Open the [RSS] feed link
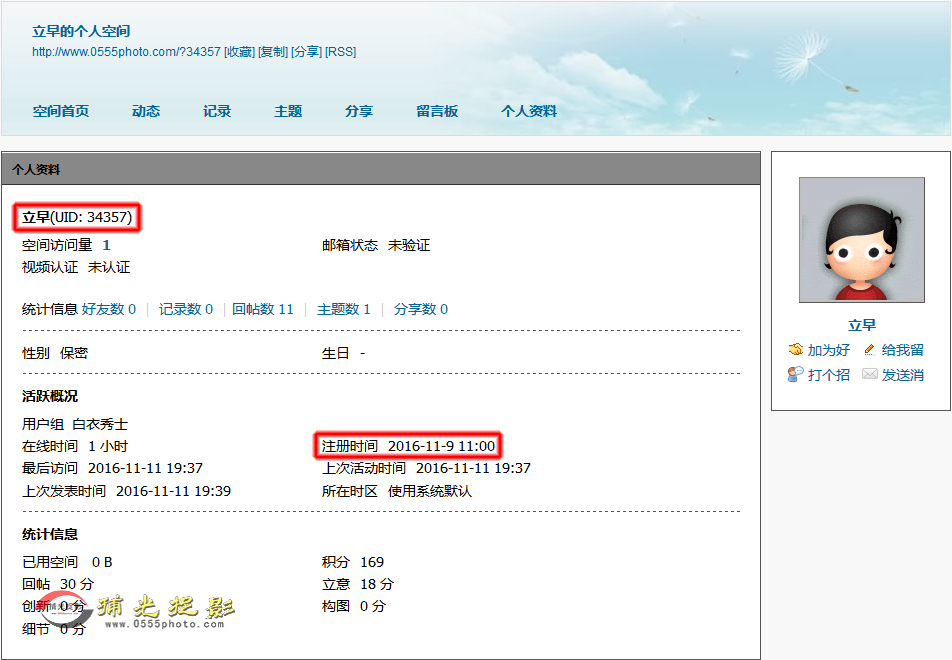The height and width of the screenshot is (660, 952). (340, 52)
